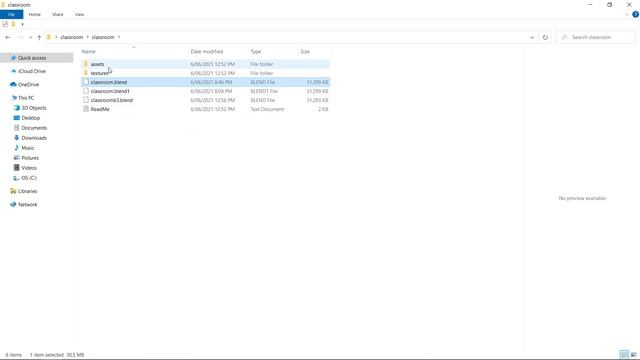The width and height of the screenshot is (640, 360).
Task: Click the ReadMe document icon
Action: point(86,109)
